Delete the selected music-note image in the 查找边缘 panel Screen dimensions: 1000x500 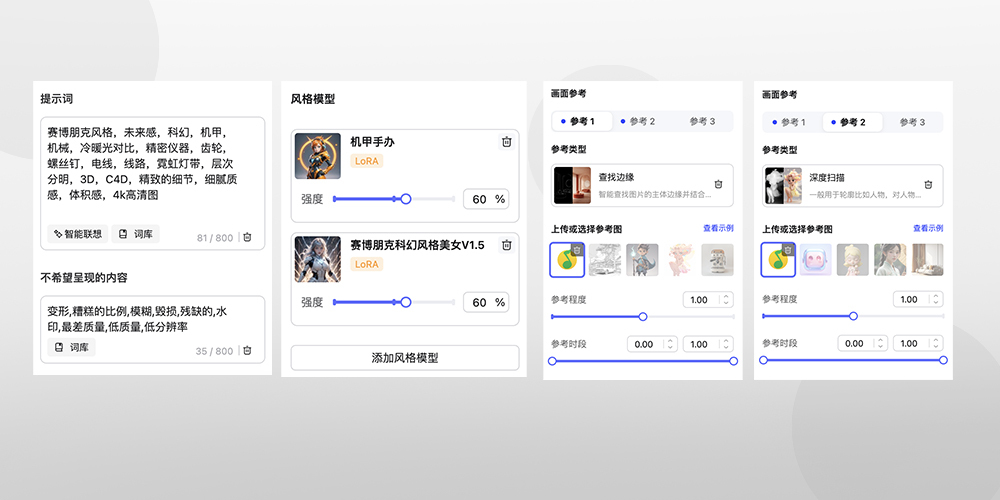577,250
